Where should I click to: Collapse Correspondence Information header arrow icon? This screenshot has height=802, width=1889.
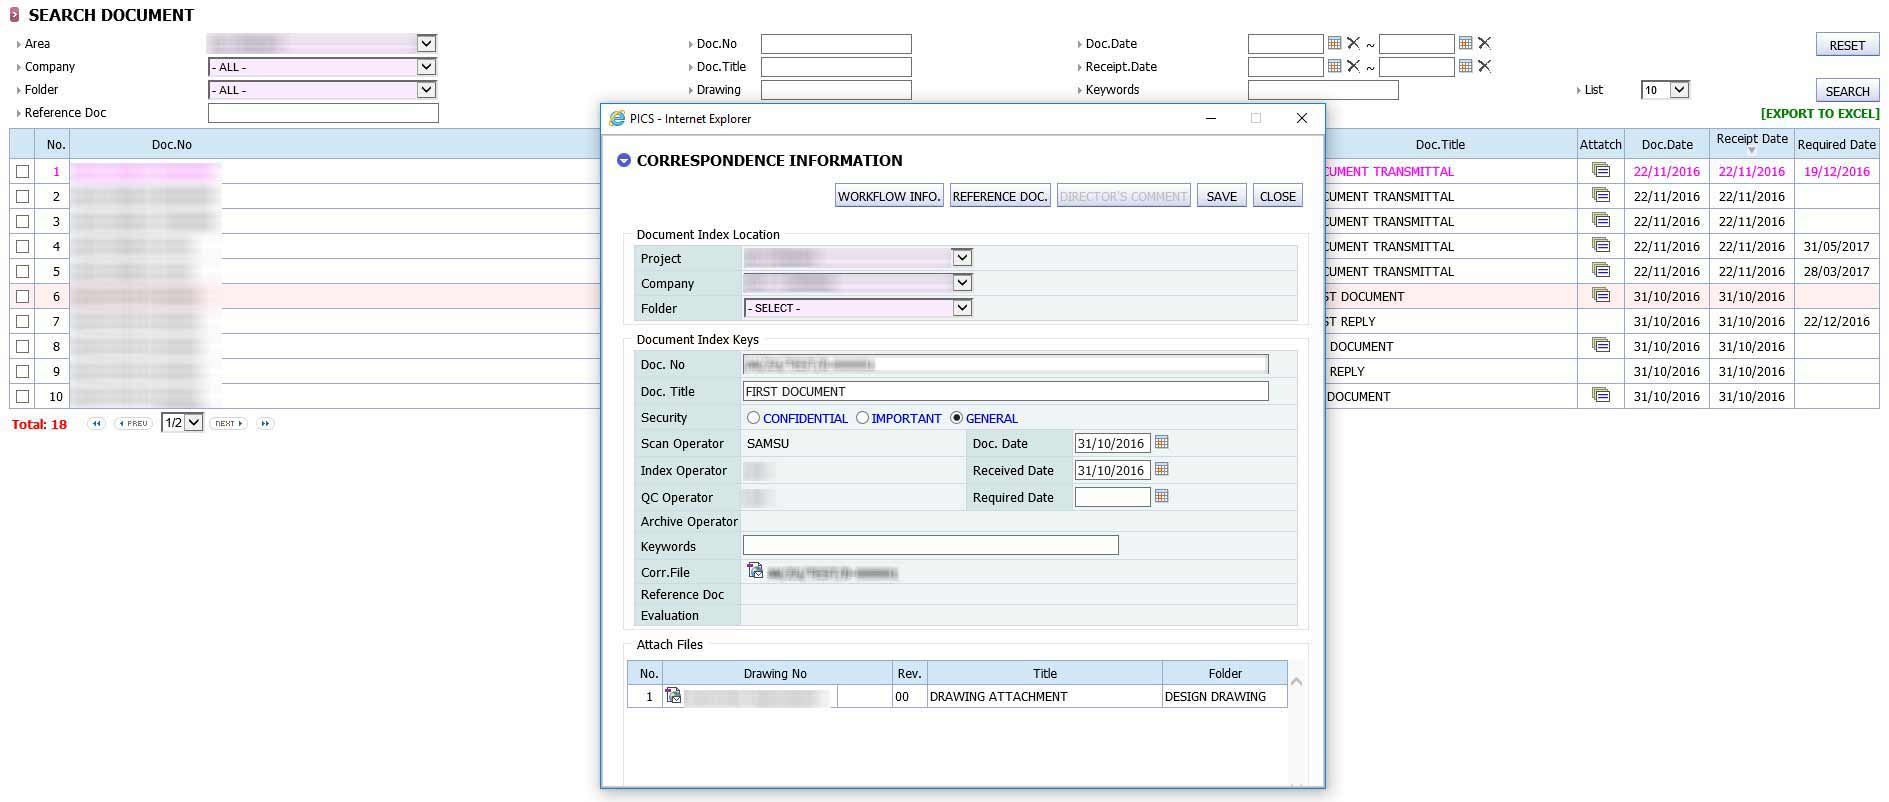[624, 160]
